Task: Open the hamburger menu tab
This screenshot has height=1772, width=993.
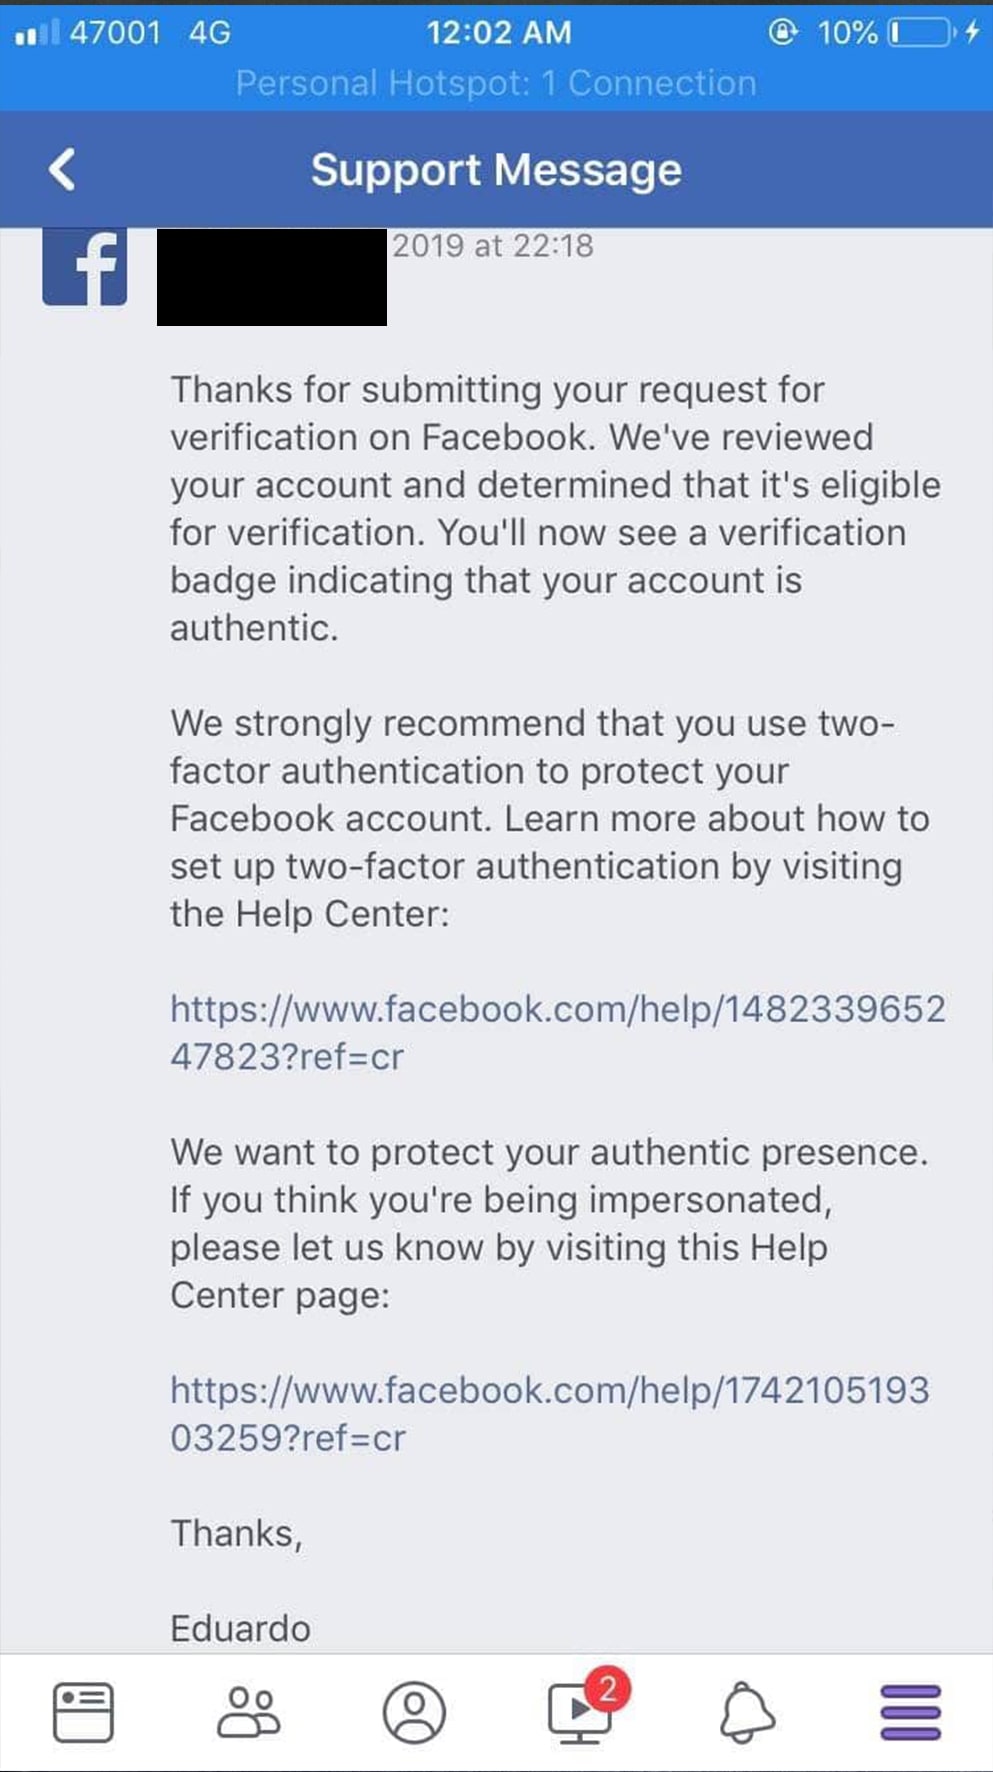Action: click(910, 1711)
